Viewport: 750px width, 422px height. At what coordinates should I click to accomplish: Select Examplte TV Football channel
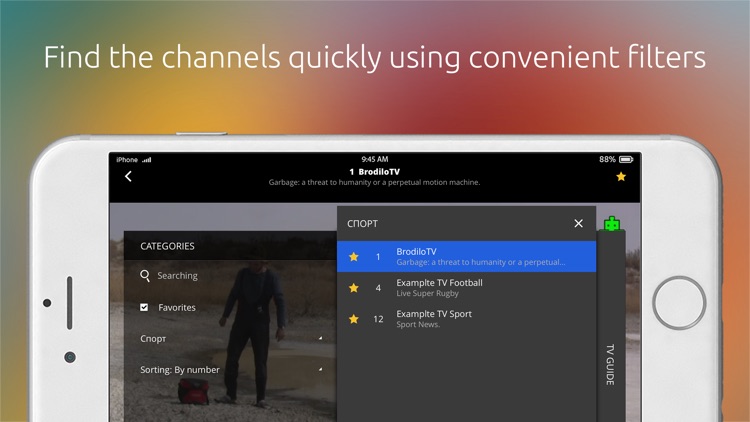tap(466, 288)
